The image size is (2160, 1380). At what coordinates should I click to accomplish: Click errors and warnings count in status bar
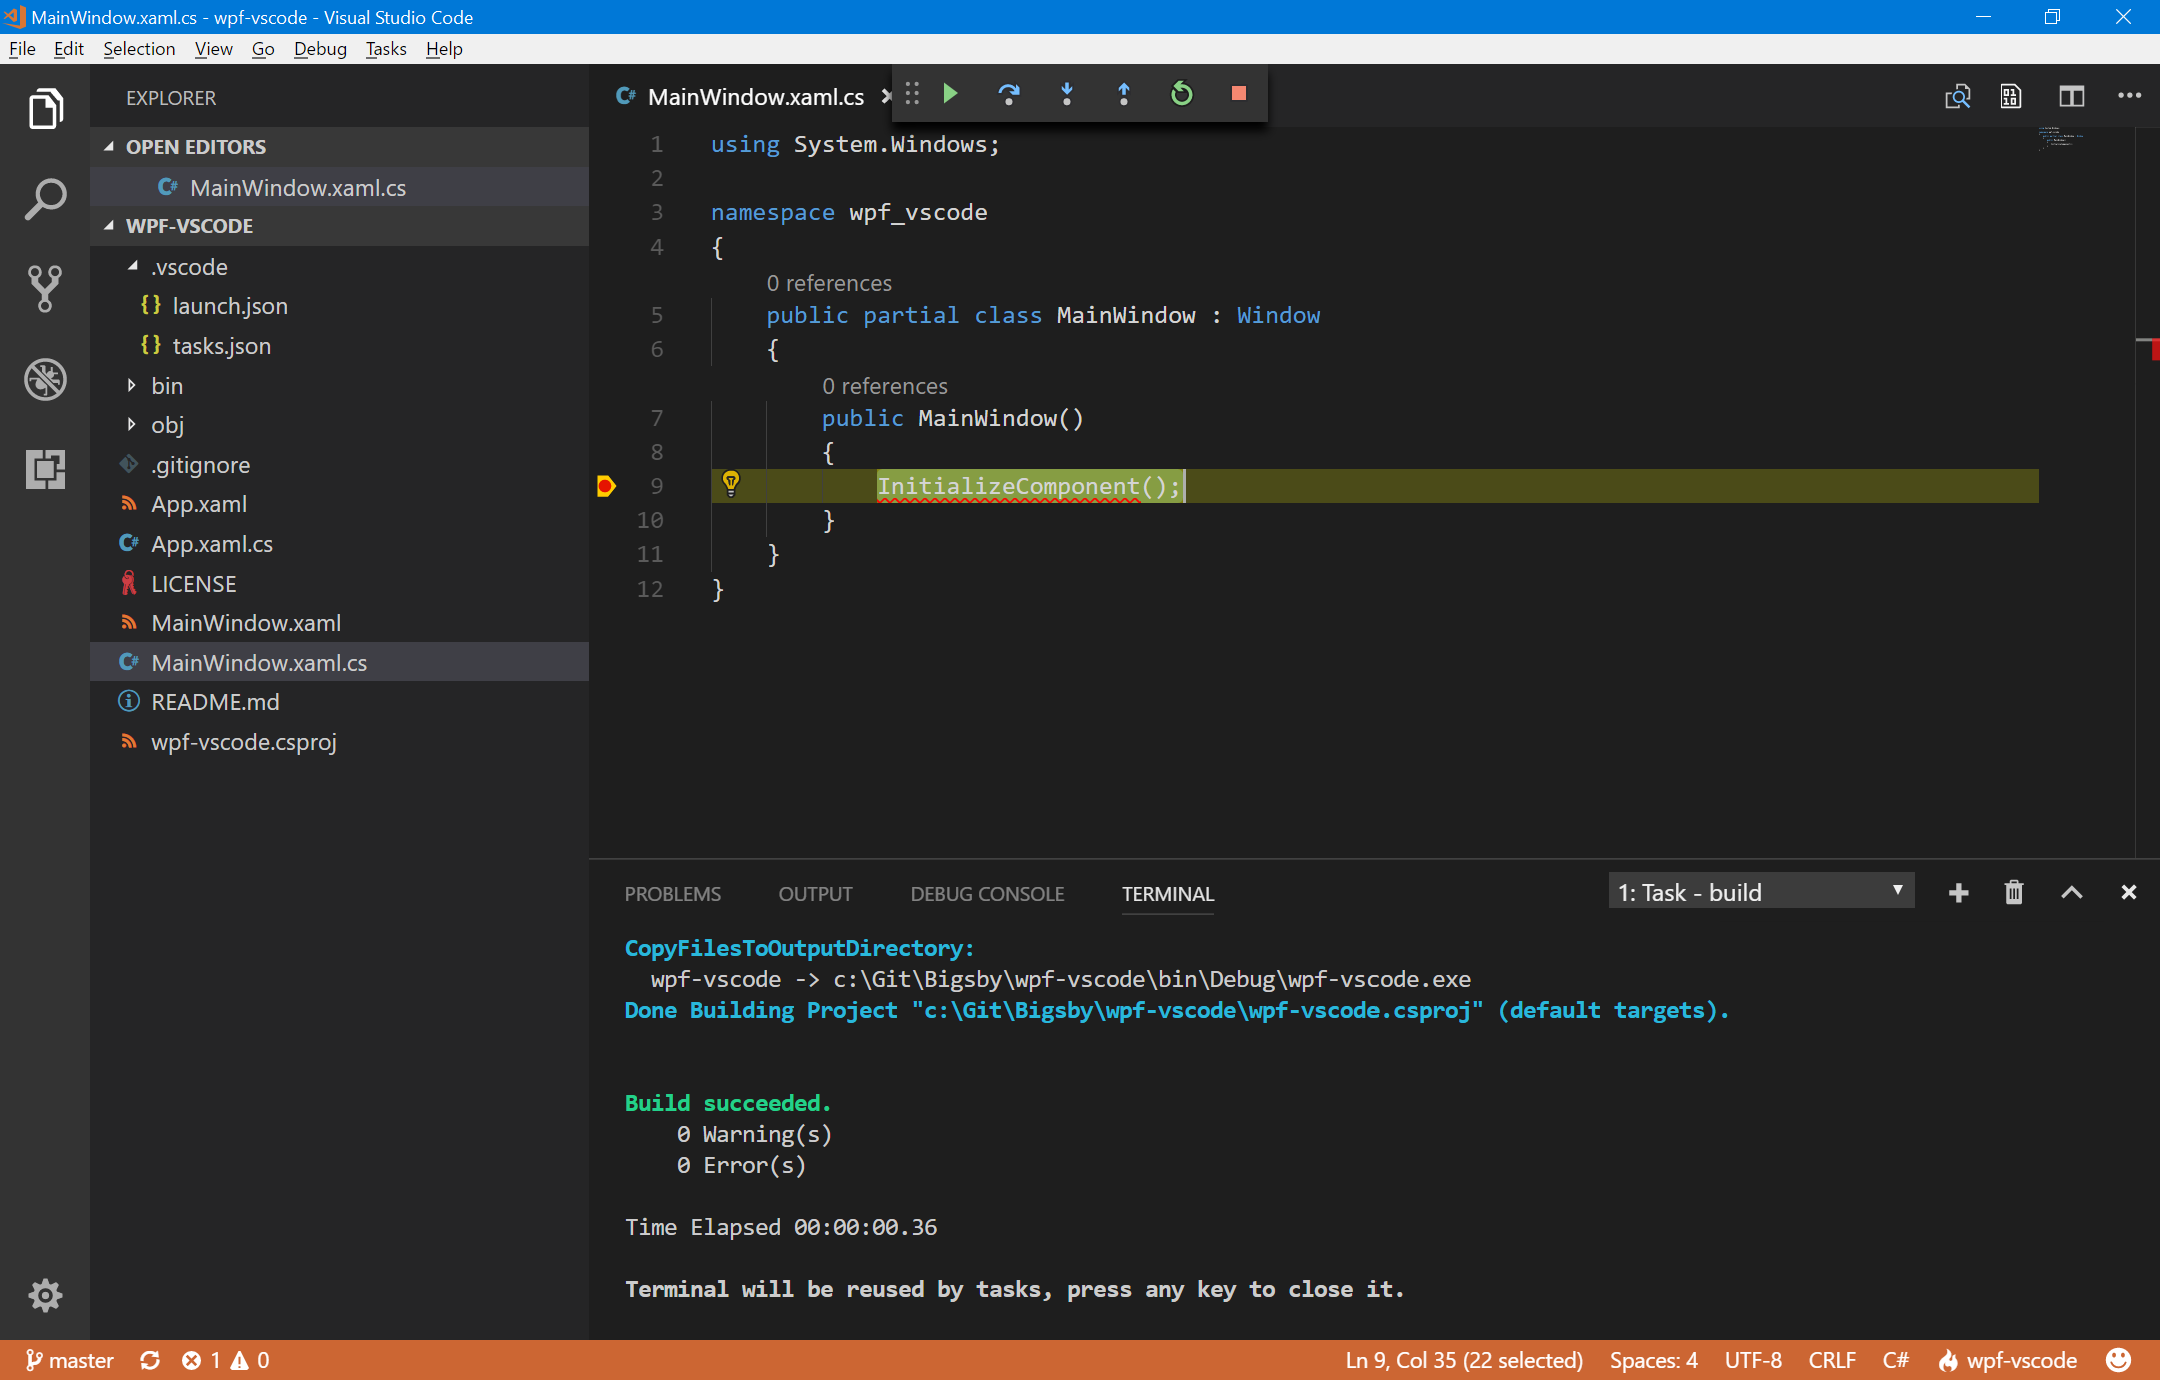225,1360
